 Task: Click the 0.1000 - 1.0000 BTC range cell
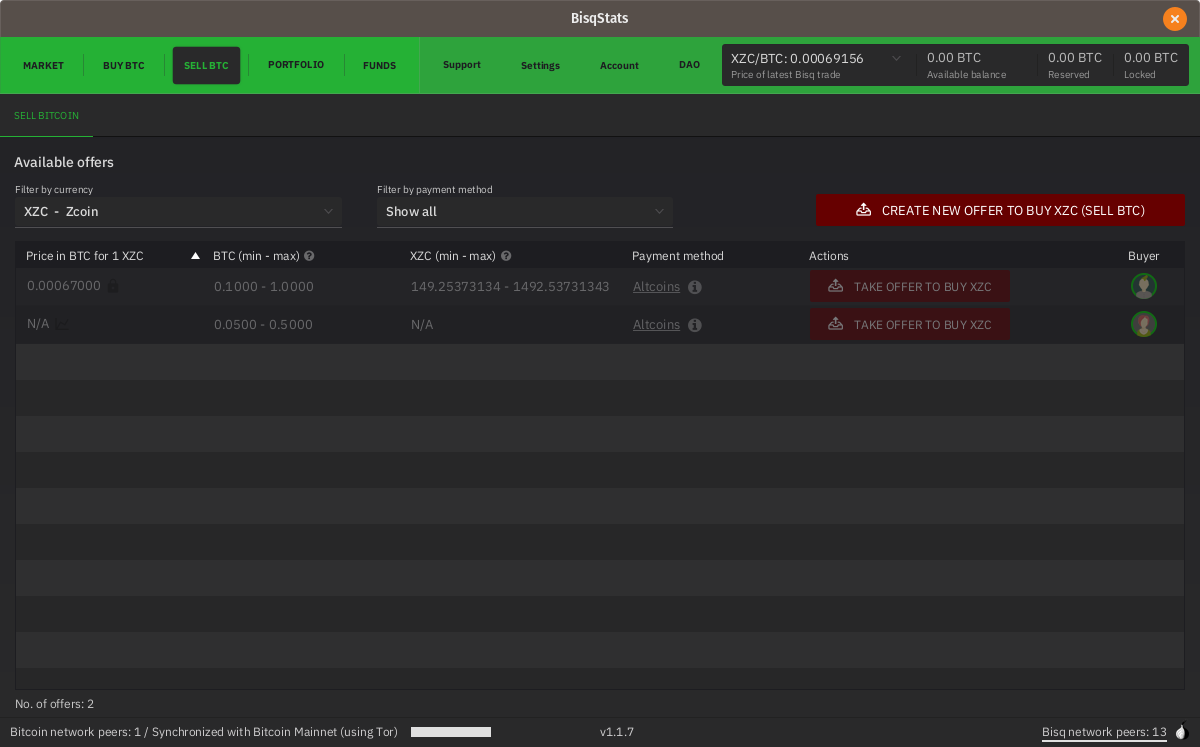click(264, 287)
